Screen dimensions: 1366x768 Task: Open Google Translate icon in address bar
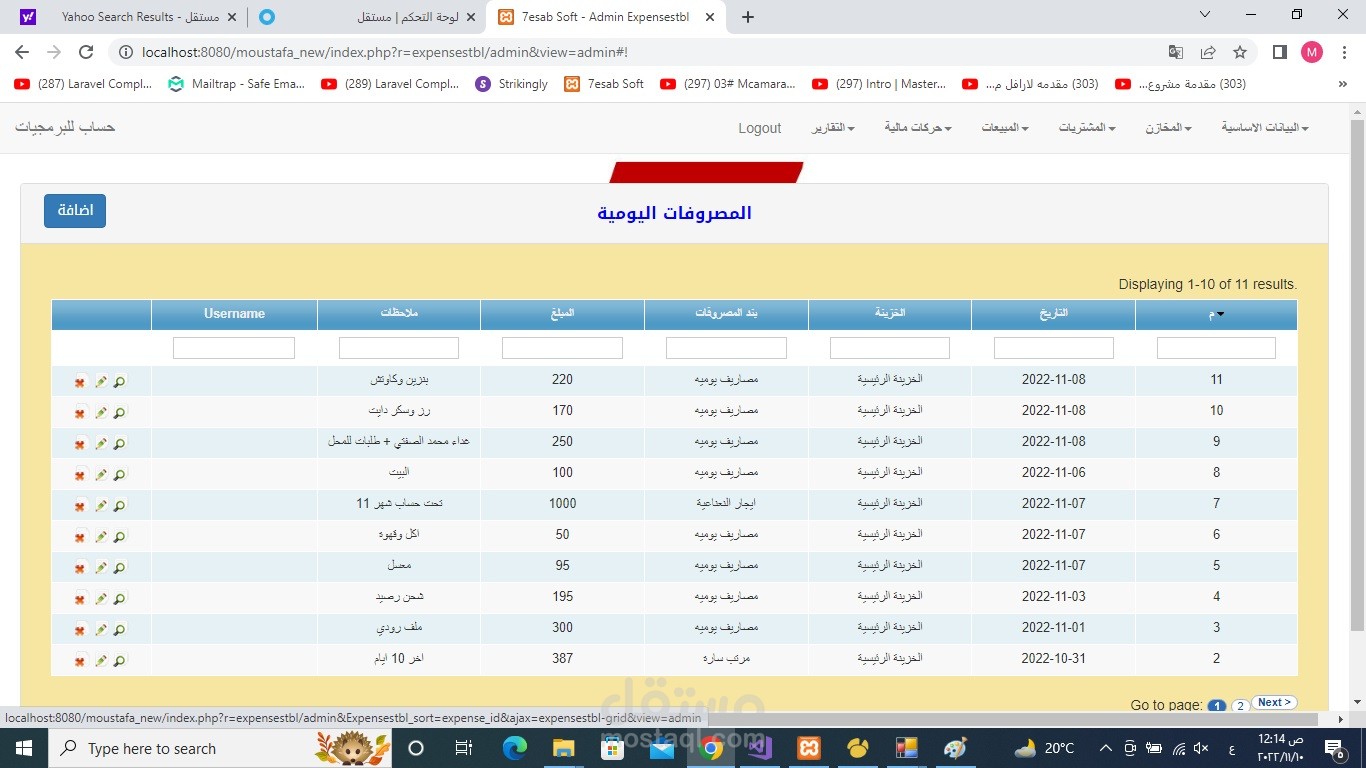tap(1176, 52)
